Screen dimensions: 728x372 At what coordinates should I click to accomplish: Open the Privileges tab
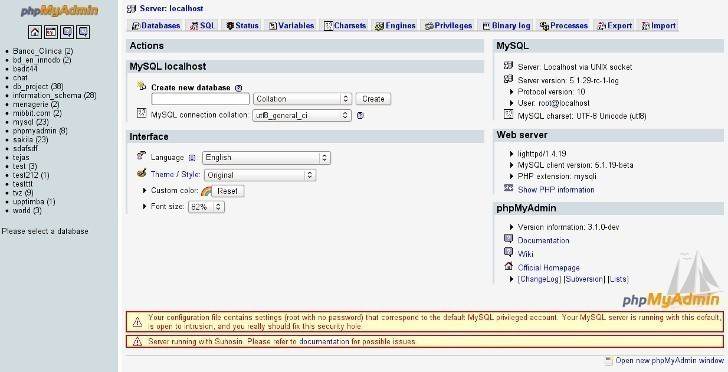coord(448,26)
